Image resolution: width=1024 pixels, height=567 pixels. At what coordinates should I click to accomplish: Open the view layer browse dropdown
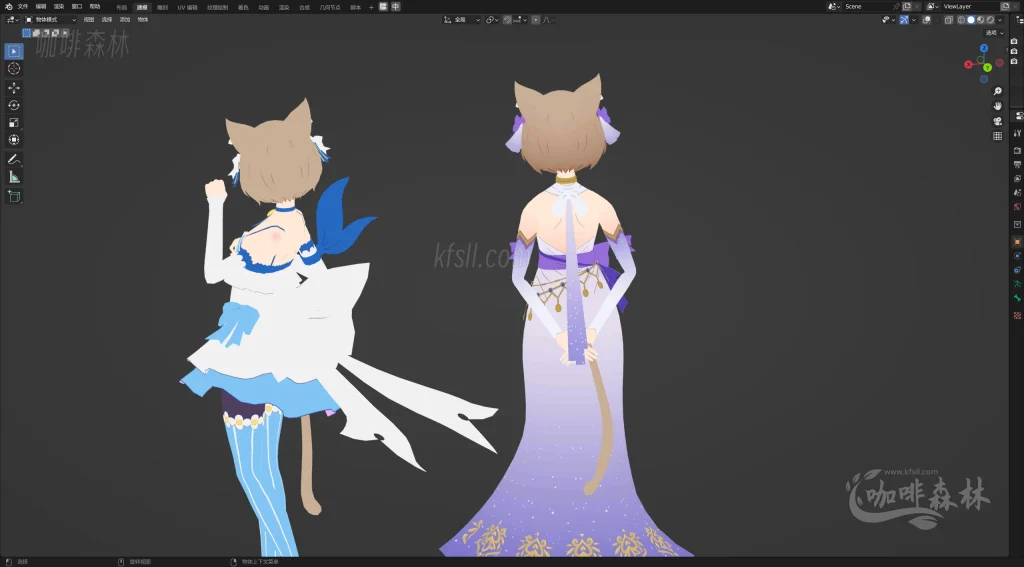pyautogui.click(x=933, y=7)
